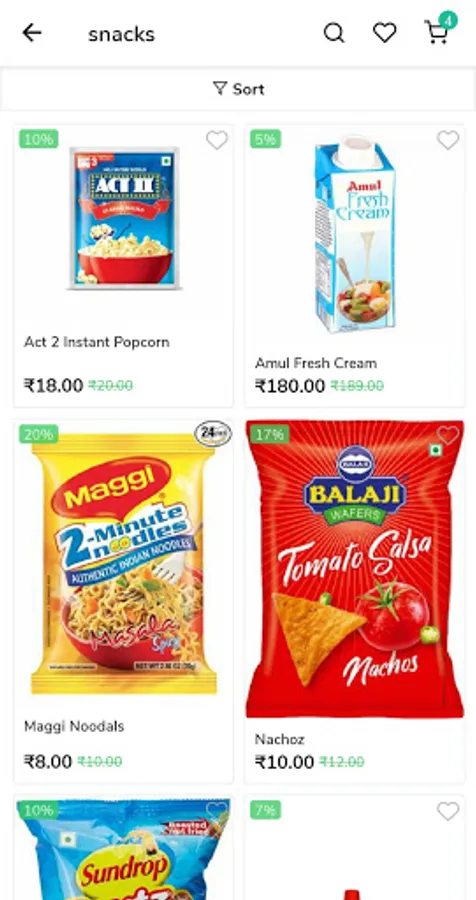Screen dimensions: 476x900
Task: Open the shopping cart with 4 items
Action: coord(438,32)
